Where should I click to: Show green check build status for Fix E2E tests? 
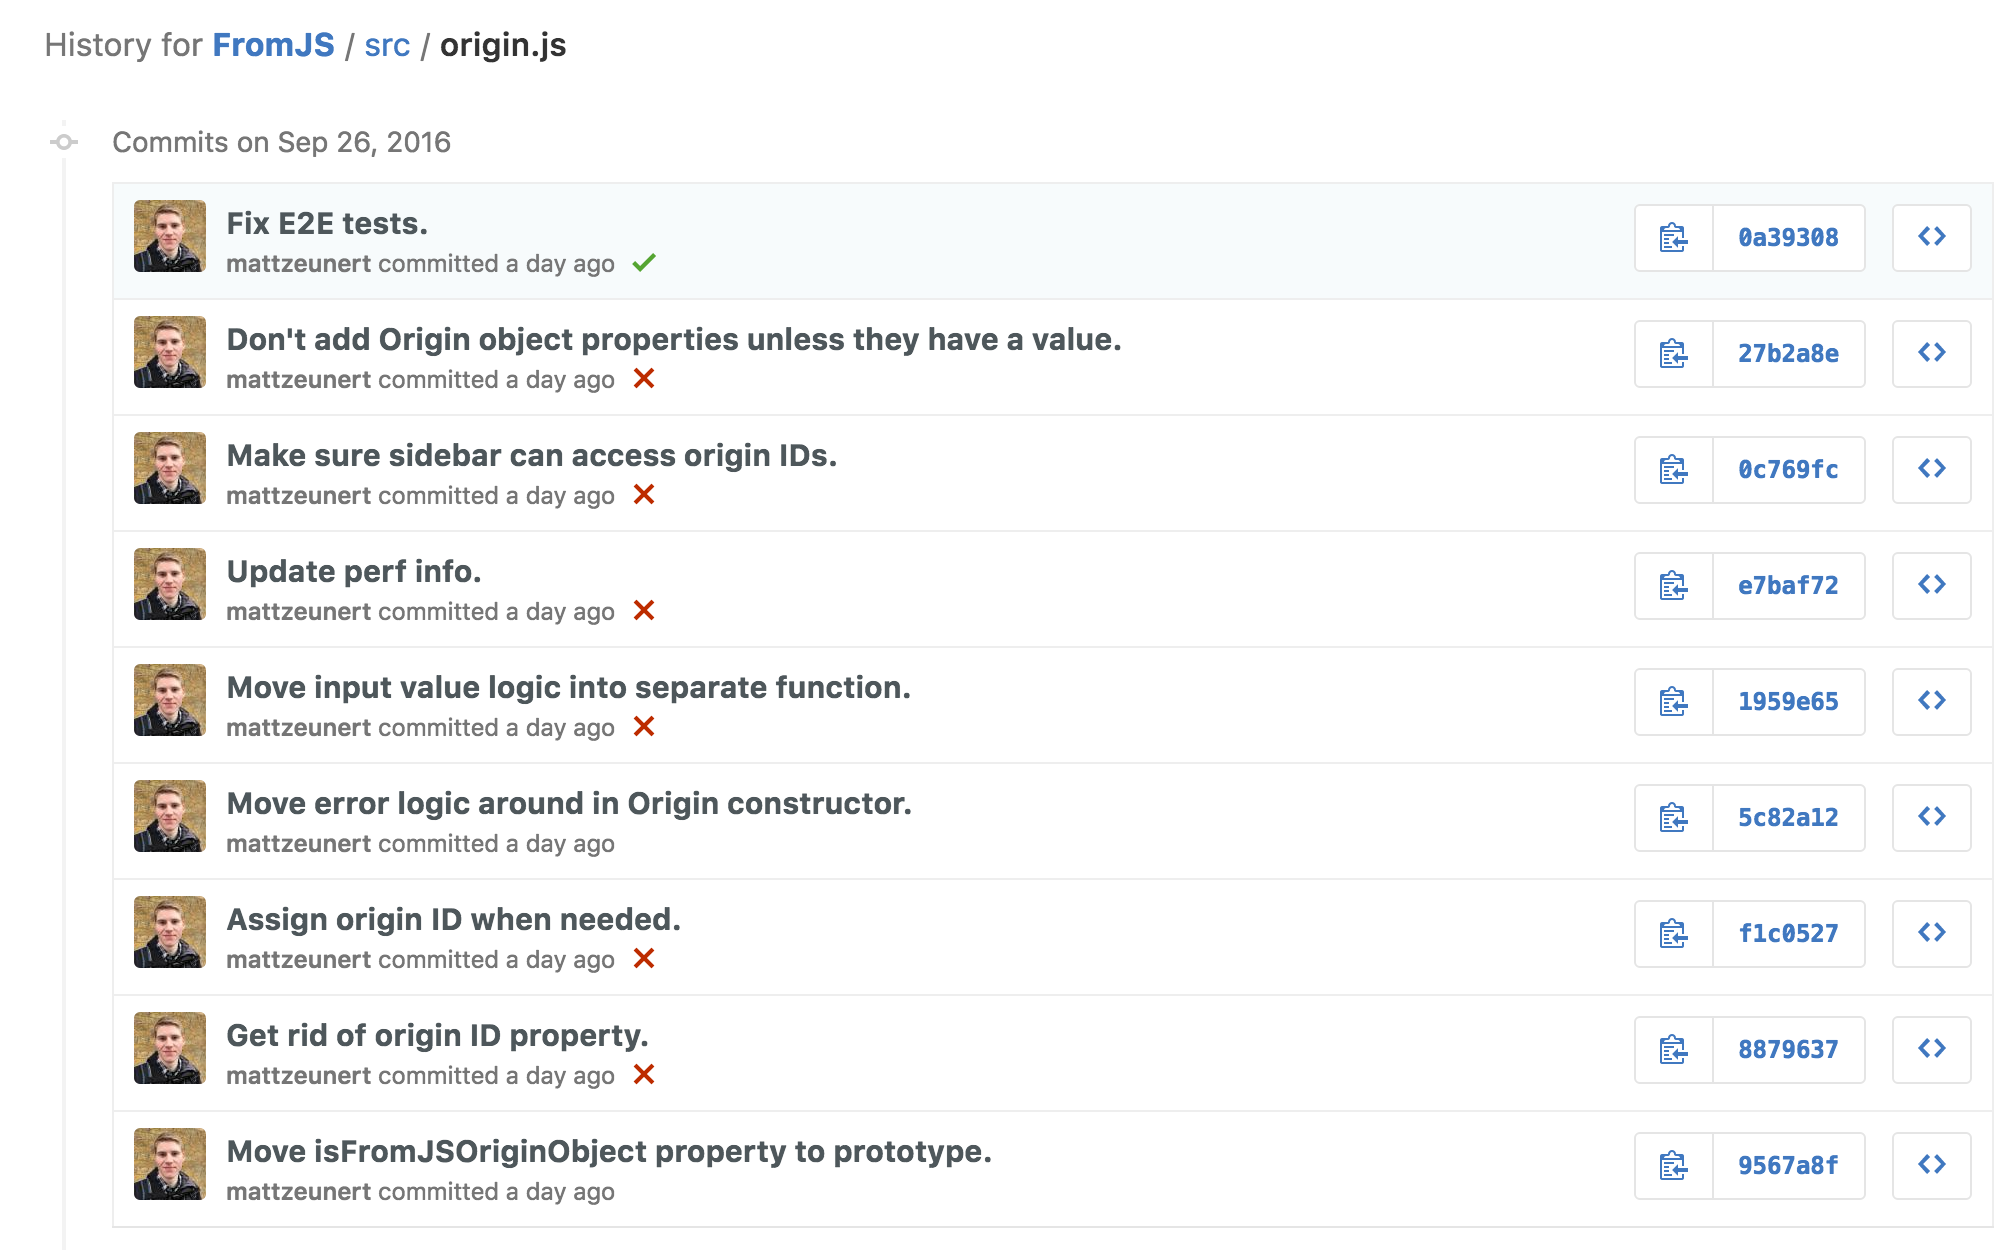[644, 263]
